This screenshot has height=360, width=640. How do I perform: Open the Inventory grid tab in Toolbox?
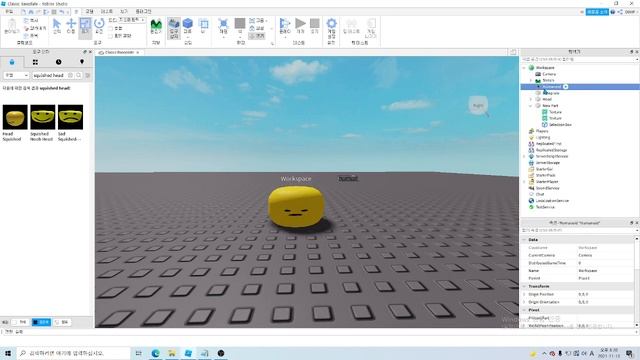tap(35, 62)
